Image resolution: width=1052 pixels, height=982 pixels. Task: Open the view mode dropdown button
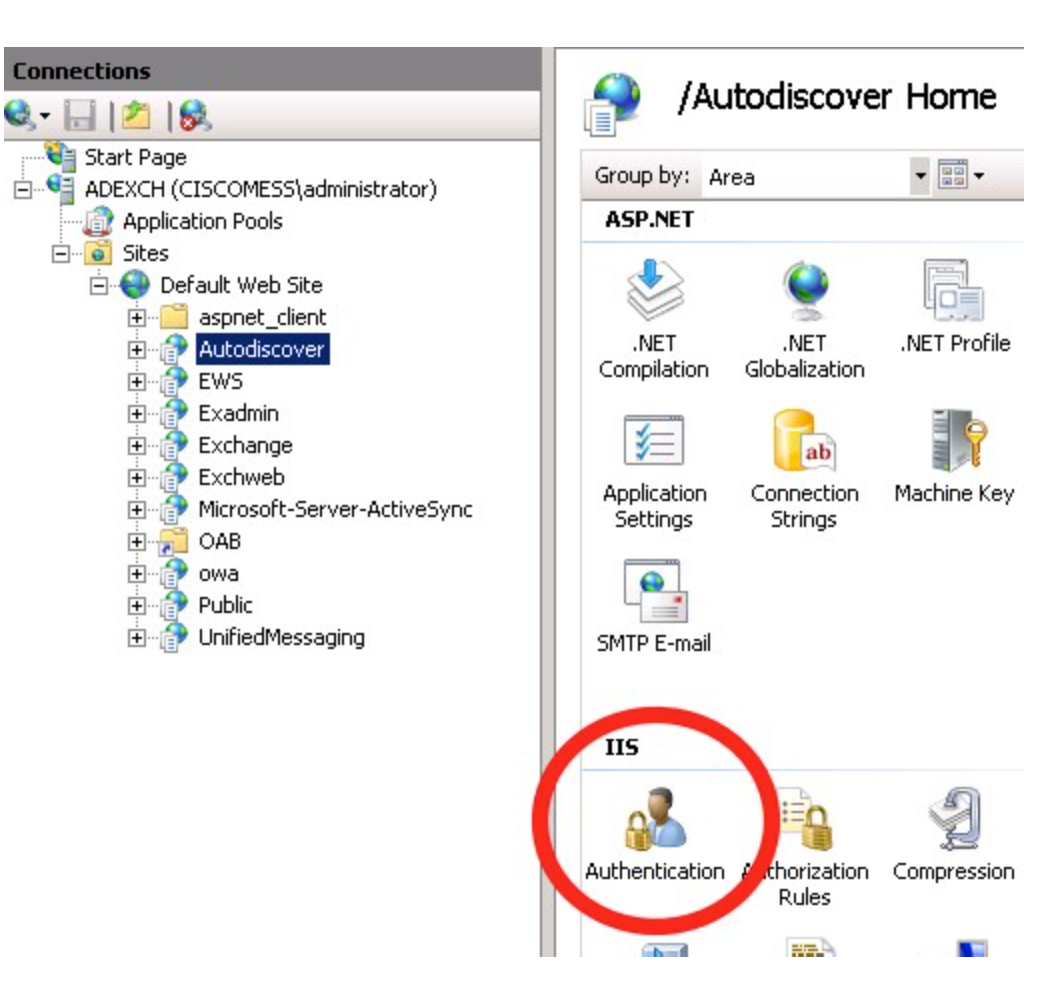click(962, 177)
